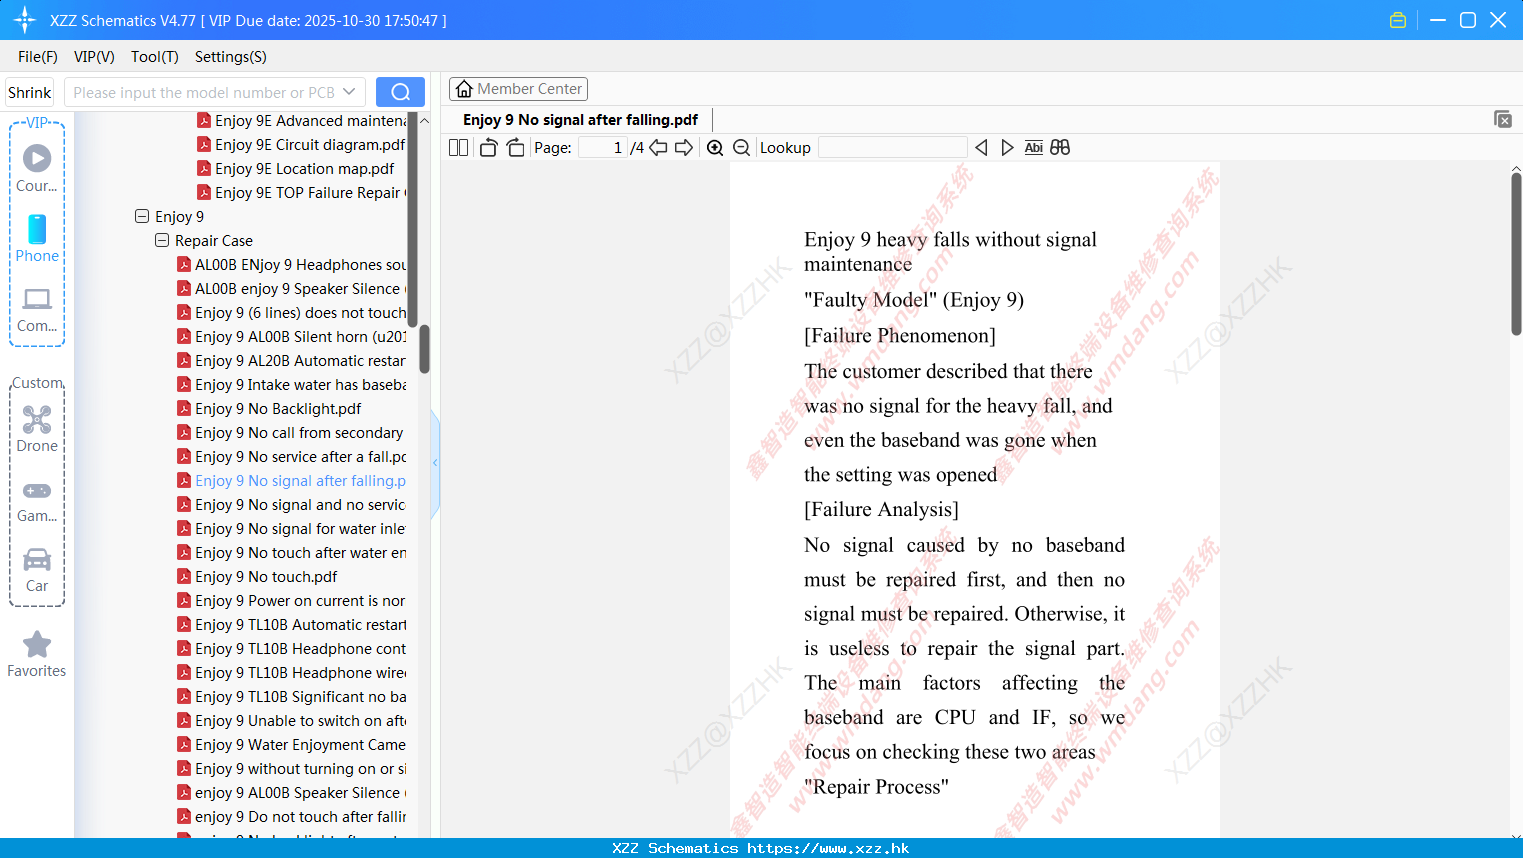1523x858 pixels.
Task: Go to the next PDF page arrow
Action: point(684,148)
